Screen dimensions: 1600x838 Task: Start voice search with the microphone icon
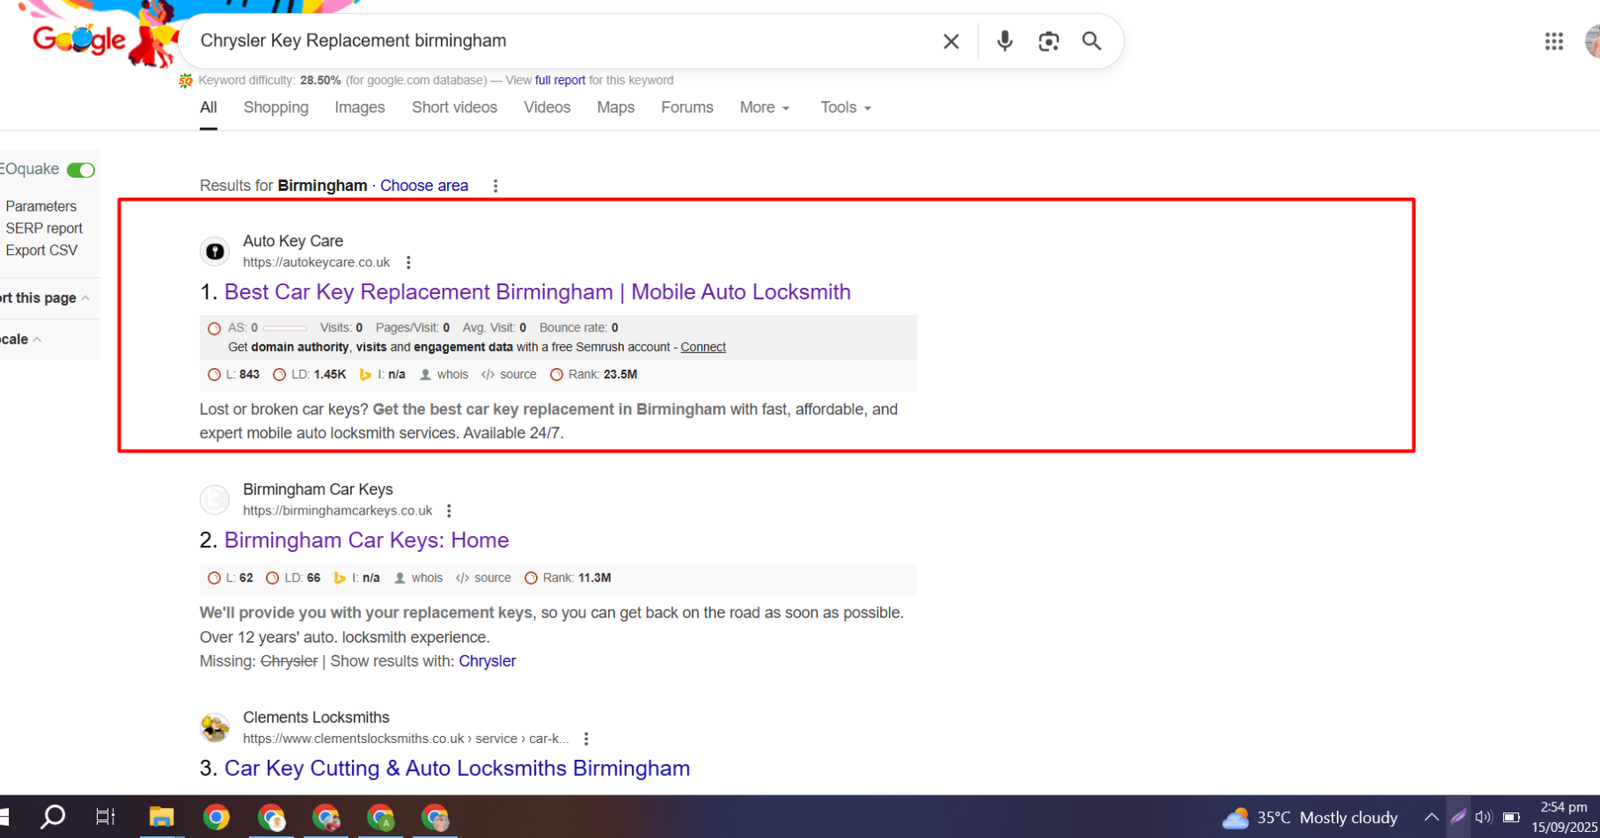1004,41
